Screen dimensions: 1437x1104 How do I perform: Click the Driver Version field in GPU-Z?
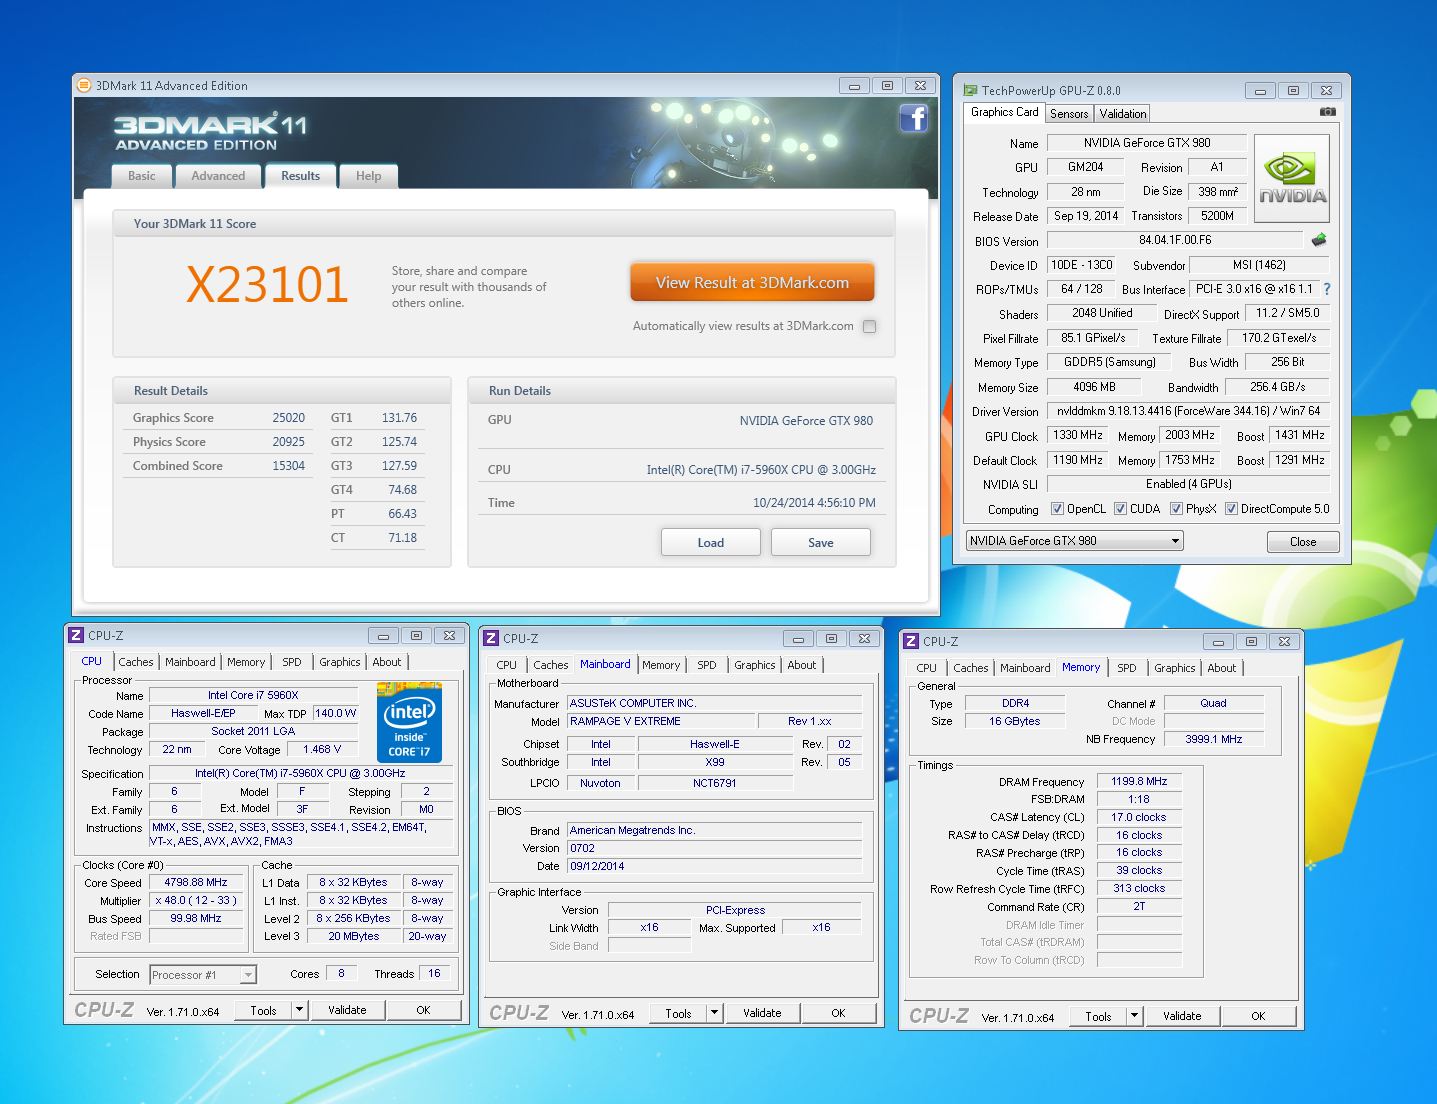point(1188,411)
